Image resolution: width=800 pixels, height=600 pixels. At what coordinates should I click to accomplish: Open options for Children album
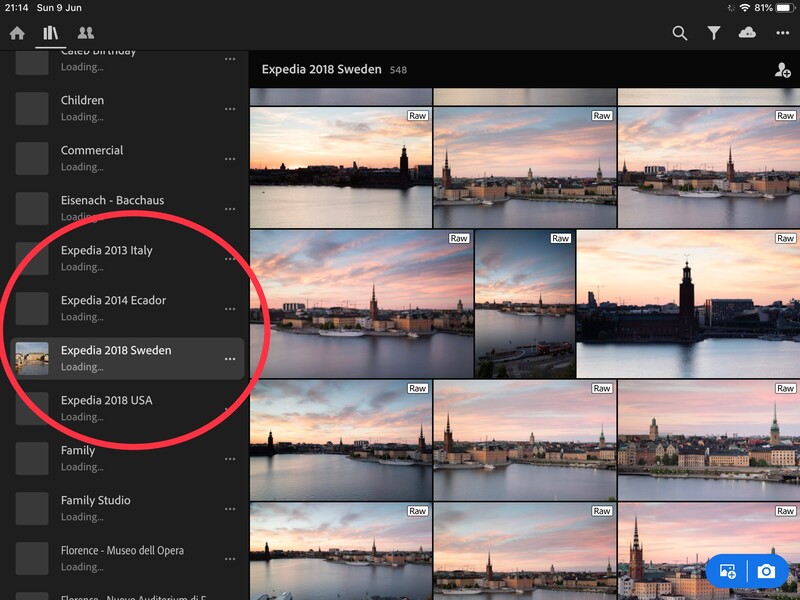pyautogui.click(x=230, y=109)
